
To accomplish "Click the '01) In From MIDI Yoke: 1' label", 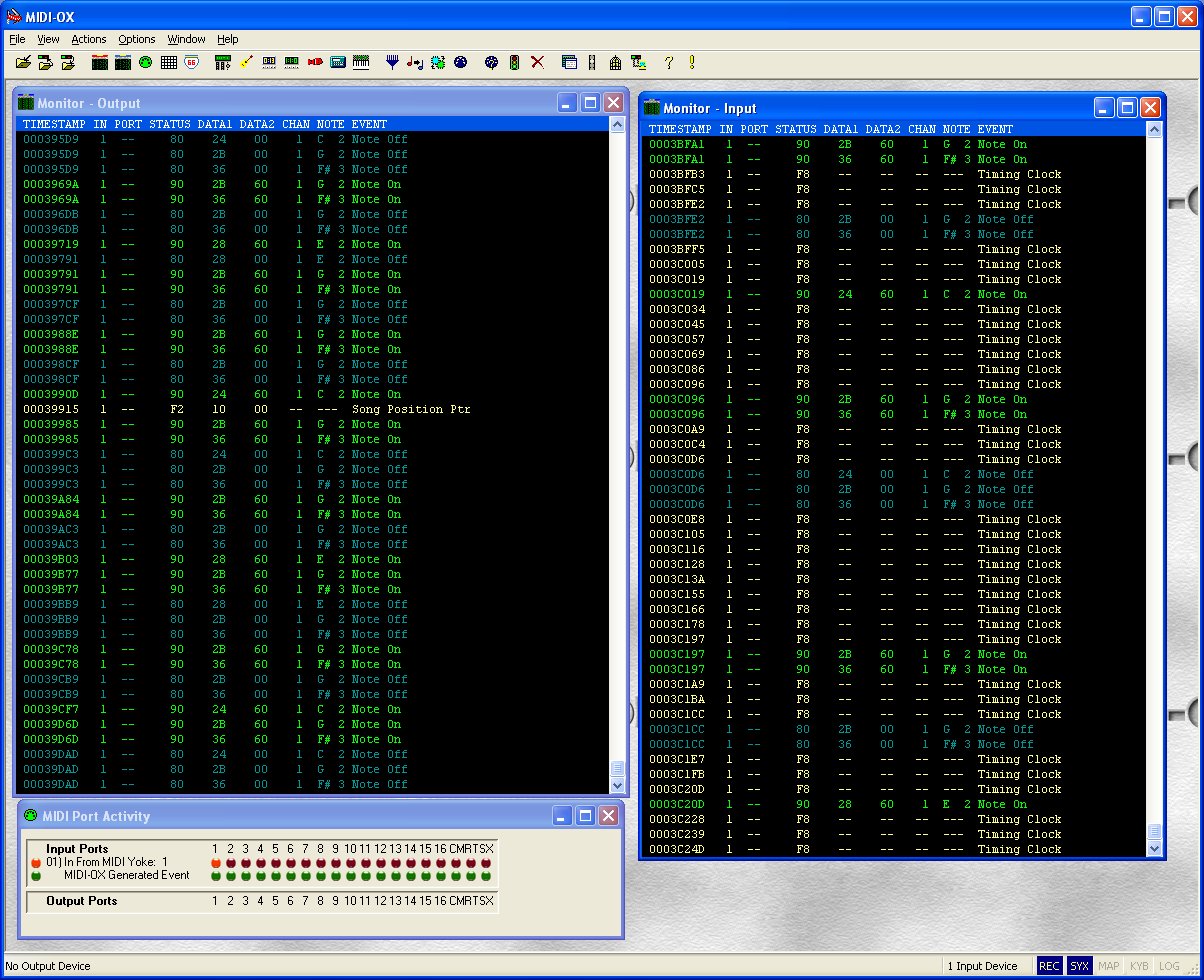I will point(107,862).
